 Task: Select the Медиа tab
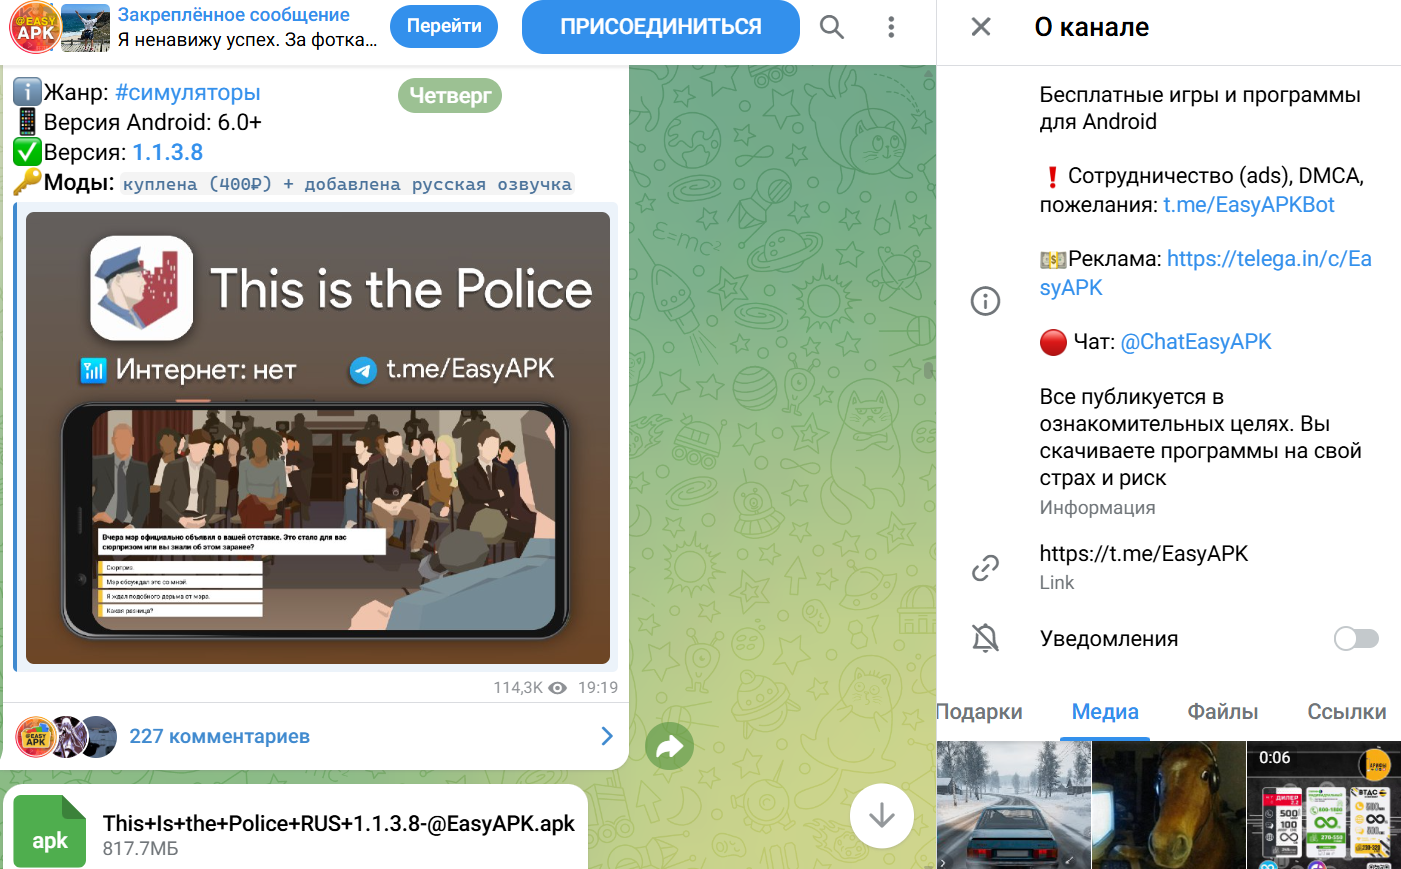click(x=1104, y=712)
